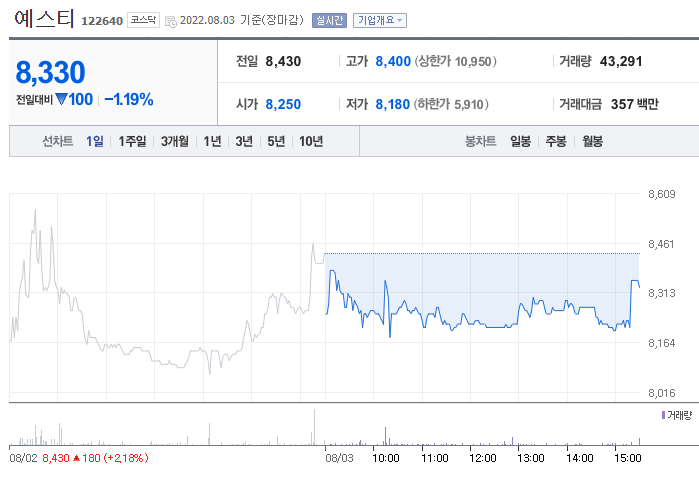Viewport: 699px width, 477px height.
Task: Click the down-triangle change indicator
Action: point(62,99)
